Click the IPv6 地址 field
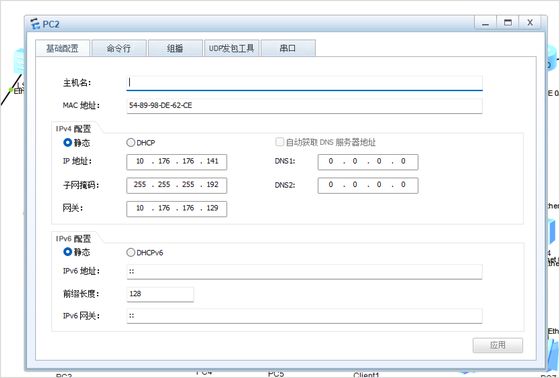Screen dimensions: 560x378 304,272
